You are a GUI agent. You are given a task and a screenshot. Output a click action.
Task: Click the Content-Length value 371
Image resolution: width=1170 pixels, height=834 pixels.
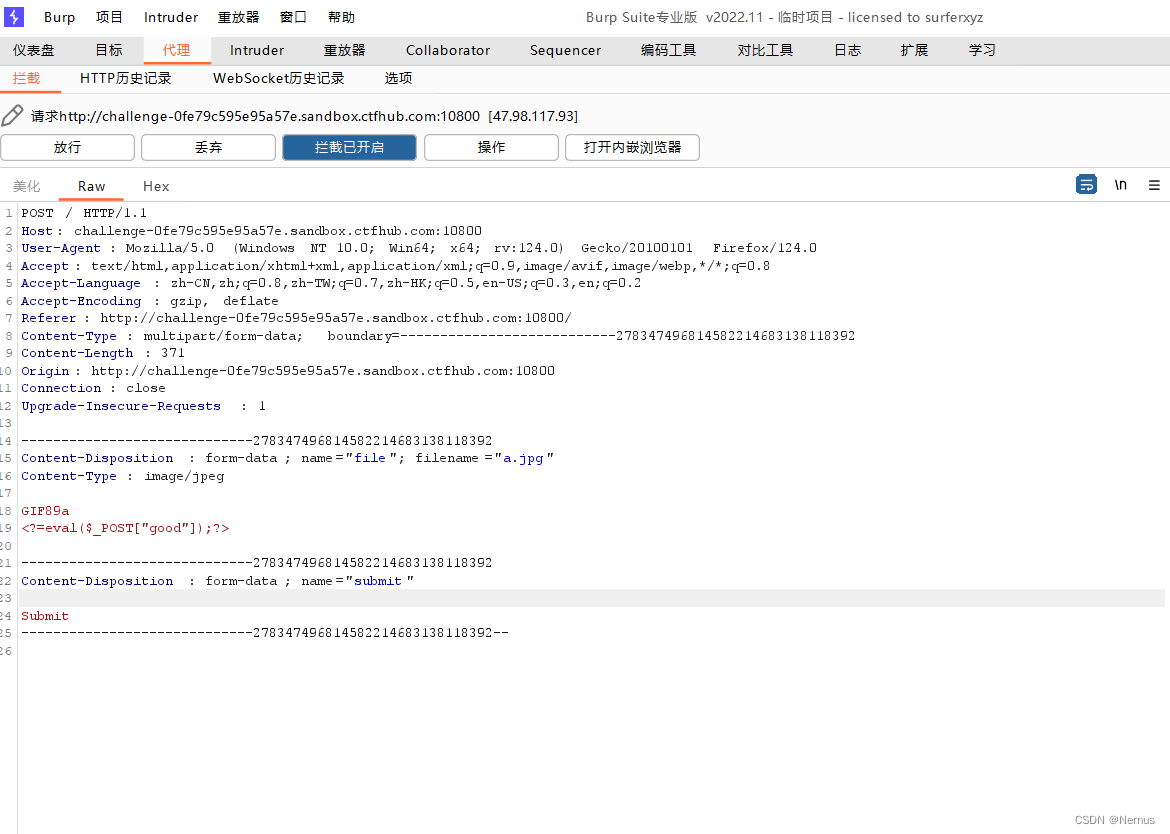pos(172,353)
